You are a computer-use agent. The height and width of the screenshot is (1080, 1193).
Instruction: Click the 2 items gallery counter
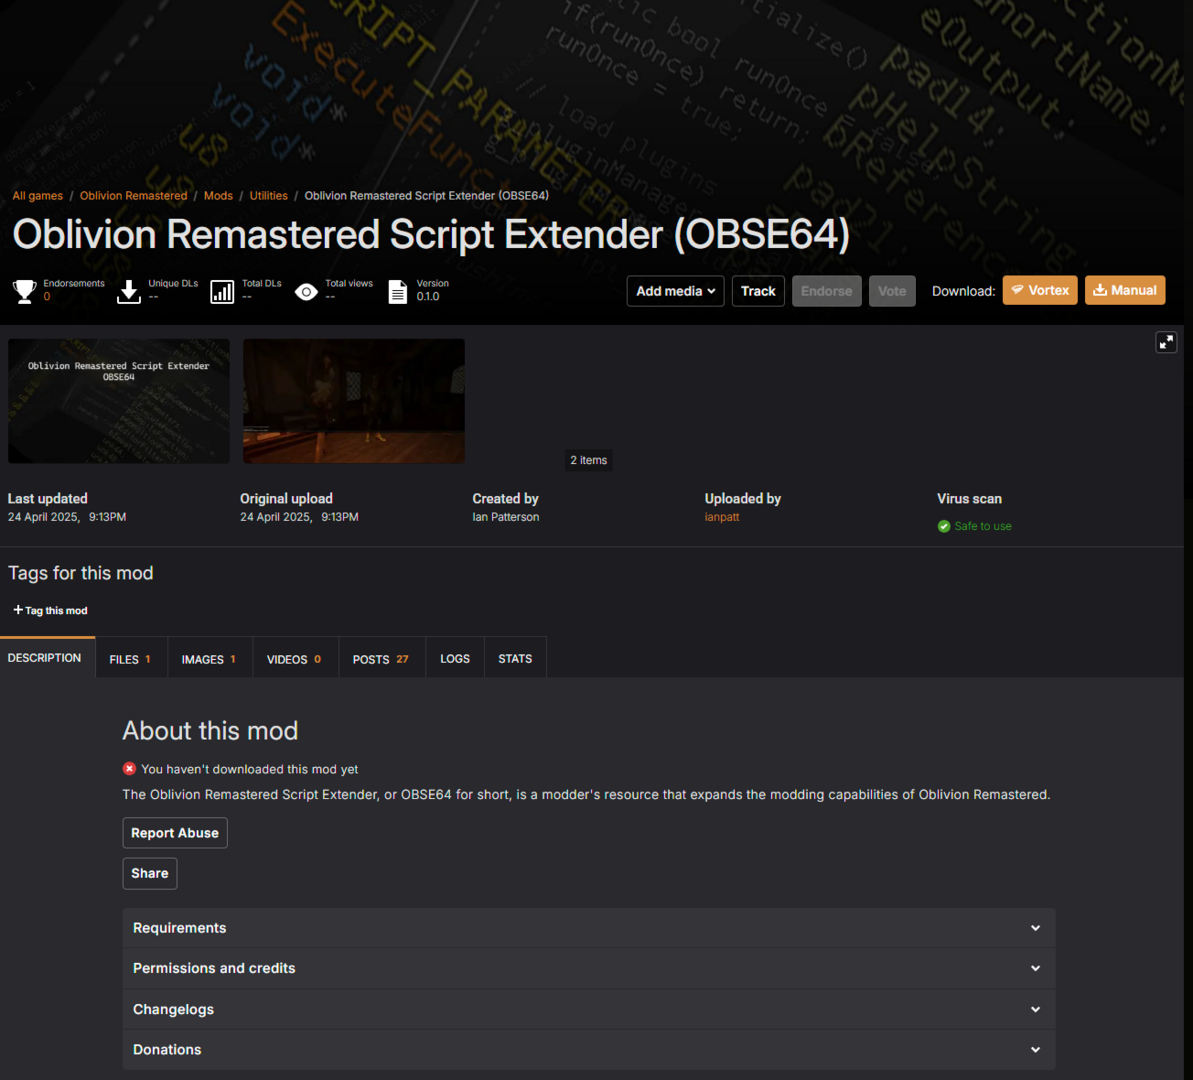pyautogui.click(x=588, y=460)
